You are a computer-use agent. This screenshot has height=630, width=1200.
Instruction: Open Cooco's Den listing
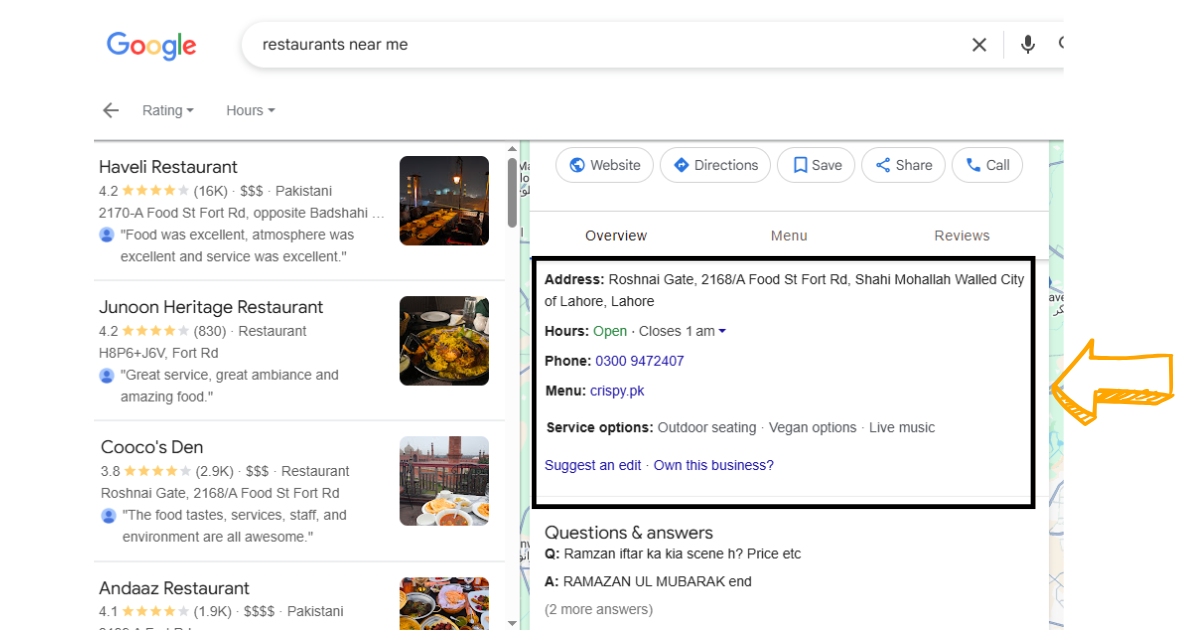click(x=152, y=447)
